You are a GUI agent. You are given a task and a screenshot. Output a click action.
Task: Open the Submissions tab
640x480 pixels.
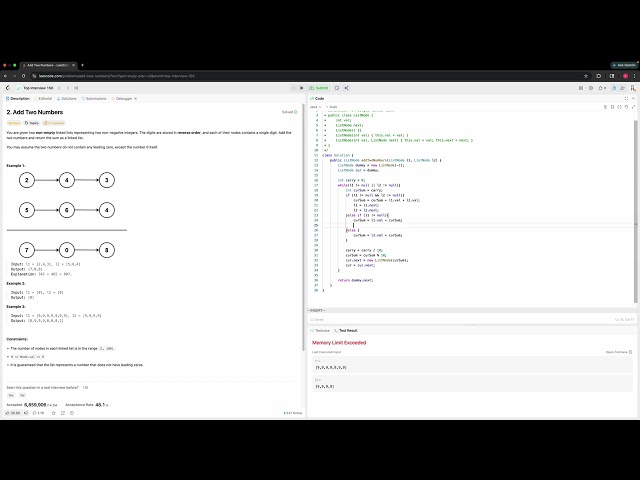pos(94,98)
